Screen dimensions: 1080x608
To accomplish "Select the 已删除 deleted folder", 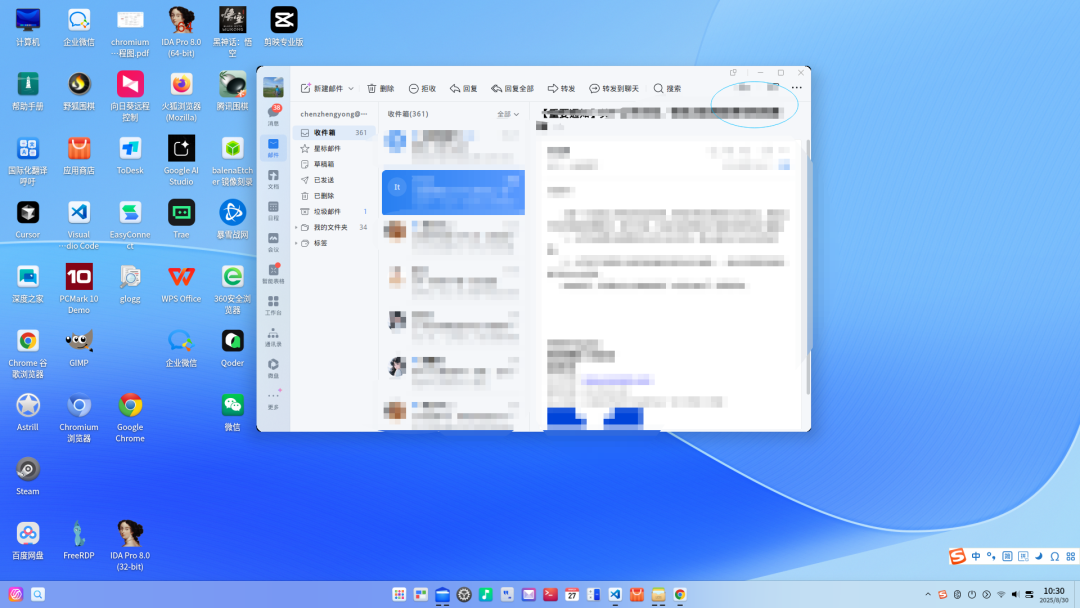I will [x=334, y=196].
